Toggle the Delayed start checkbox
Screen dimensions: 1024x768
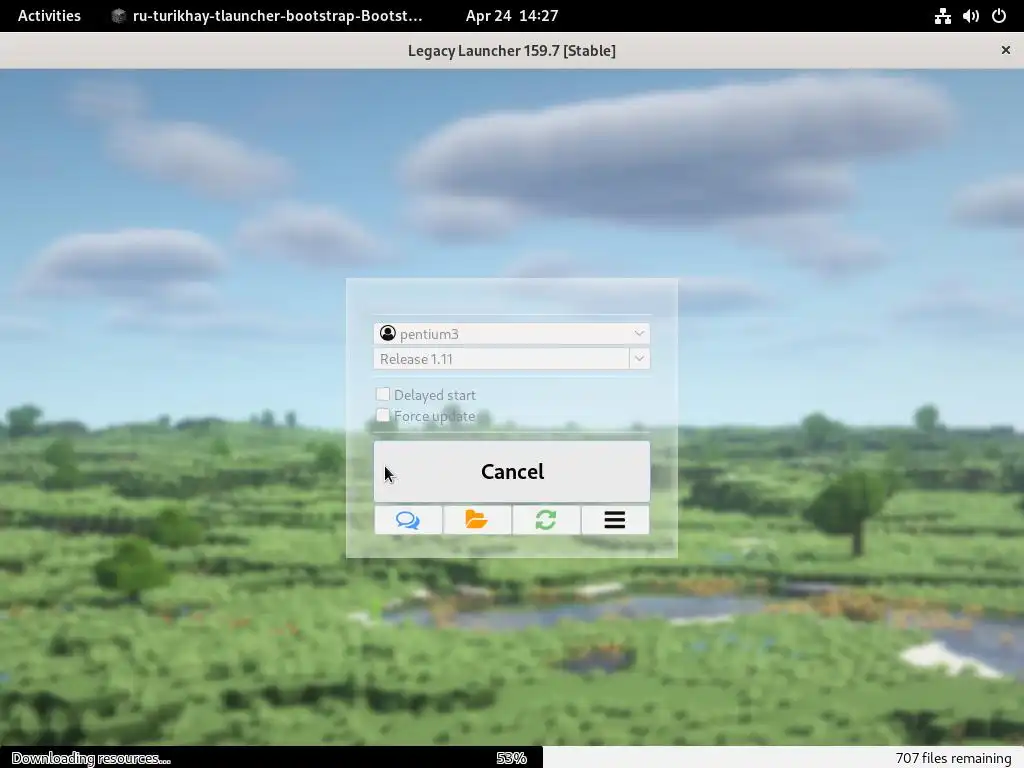383,394
